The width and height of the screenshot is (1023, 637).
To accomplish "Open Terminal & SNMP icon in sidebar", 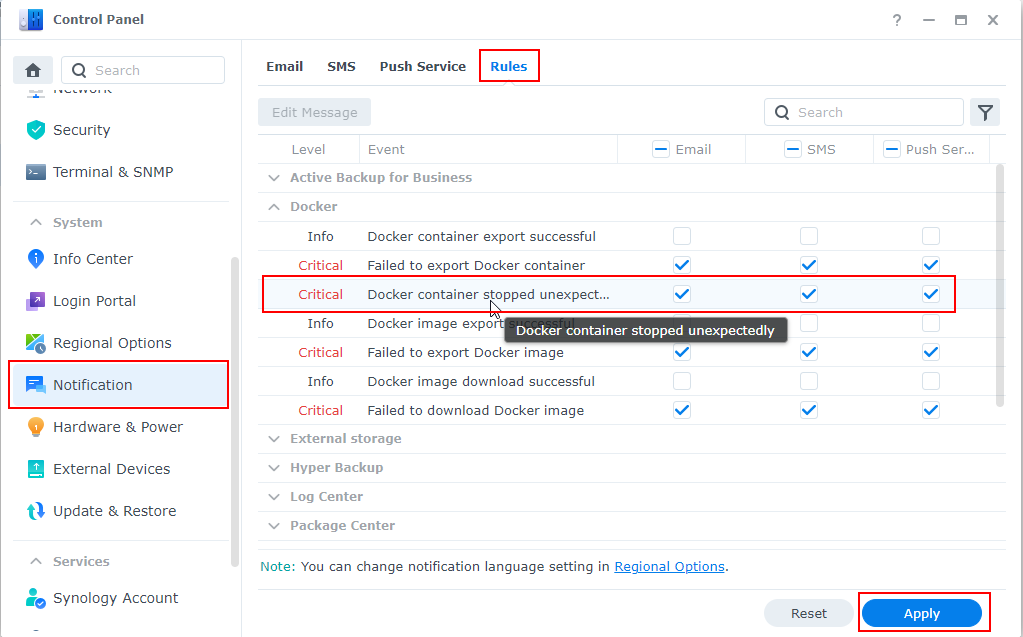I will pyautogui.click(x=36, y=172).
